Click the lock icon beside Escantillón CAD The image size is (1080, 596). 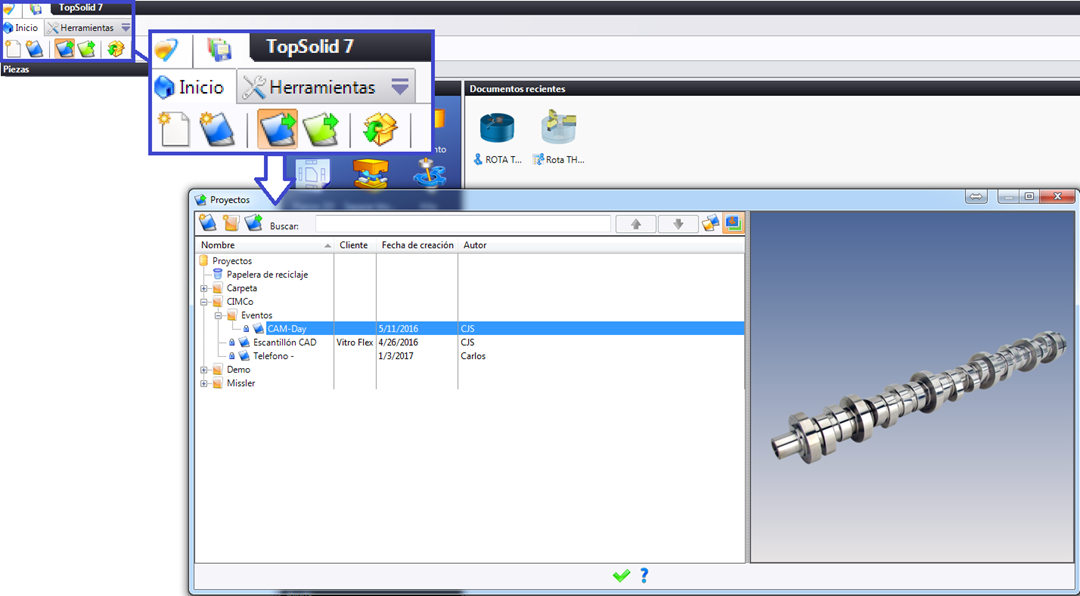(231, 342)
